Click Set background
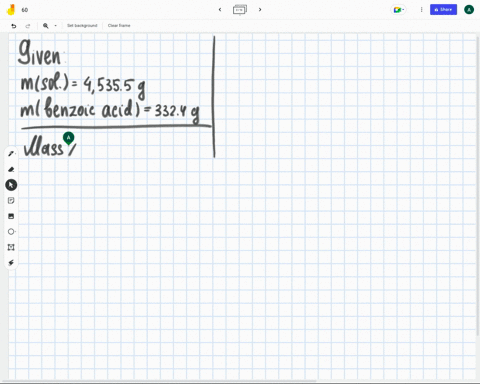The height and width of the screenshot is (384, 480). [82, 26]
